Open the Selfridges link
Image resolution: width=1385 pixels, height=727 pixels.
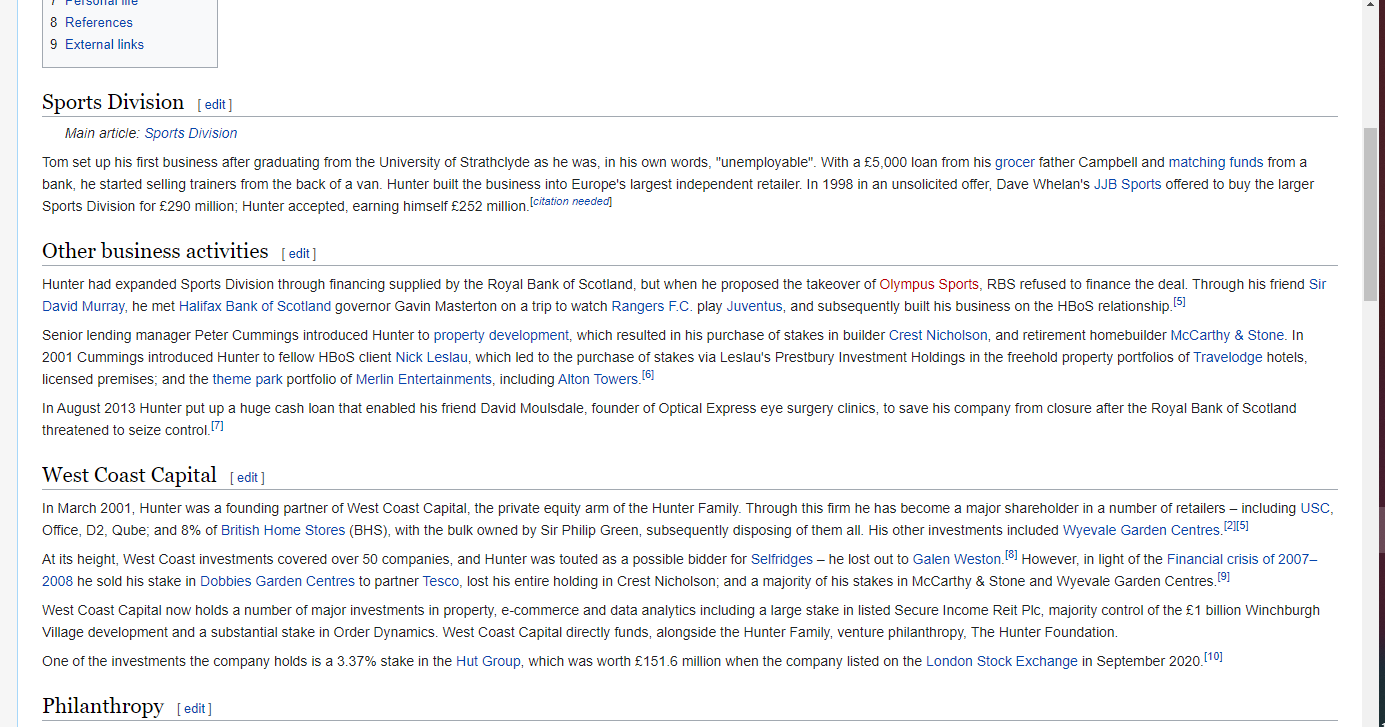point(782,559)
